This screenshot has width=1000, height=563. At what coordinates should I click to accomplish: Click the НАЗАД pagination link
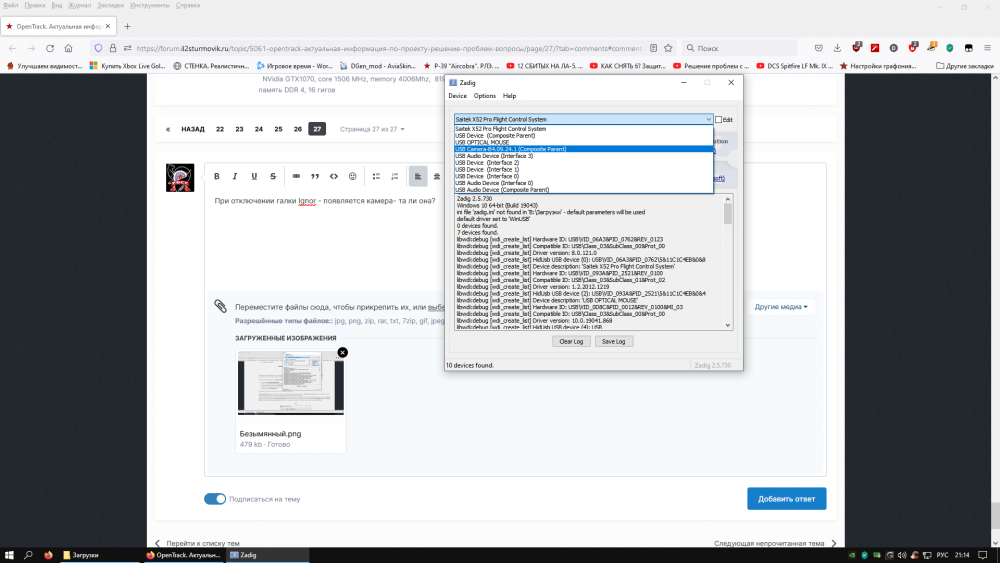193,129
